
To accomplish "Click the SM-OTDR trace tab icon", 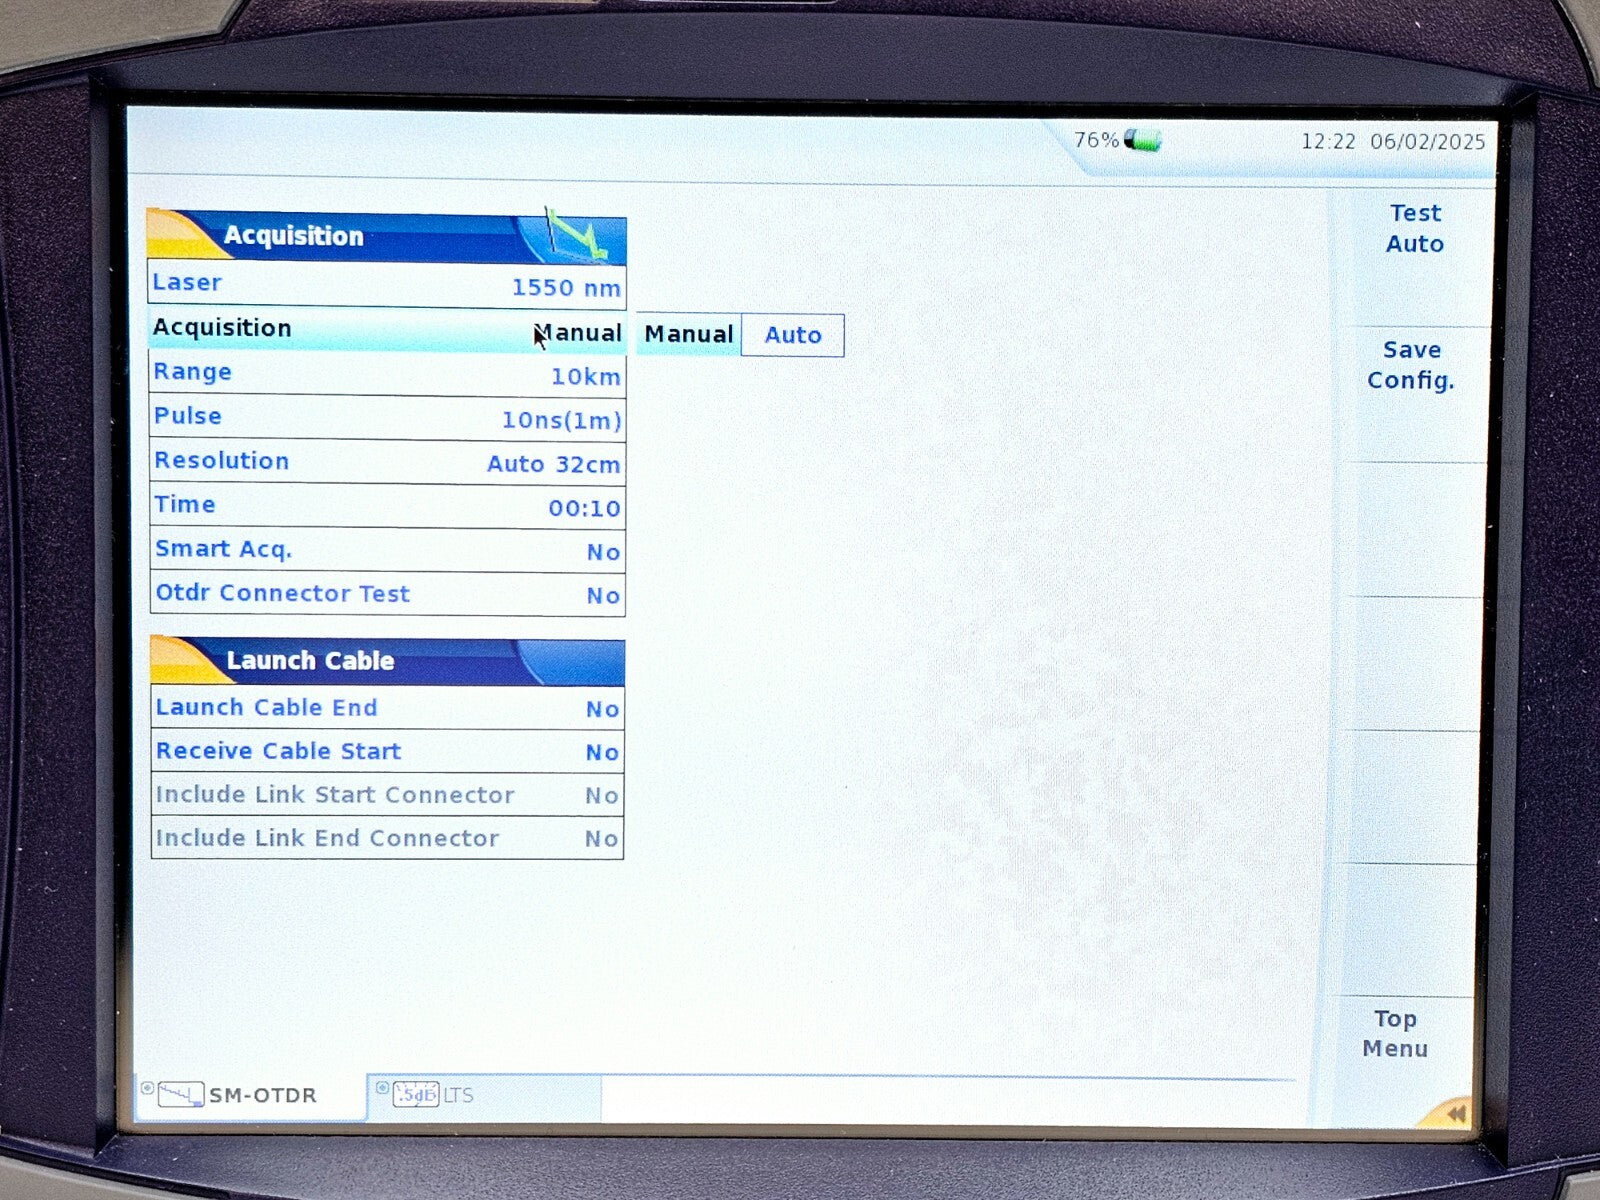I will pyautogui.click(x=181, y=1095).
